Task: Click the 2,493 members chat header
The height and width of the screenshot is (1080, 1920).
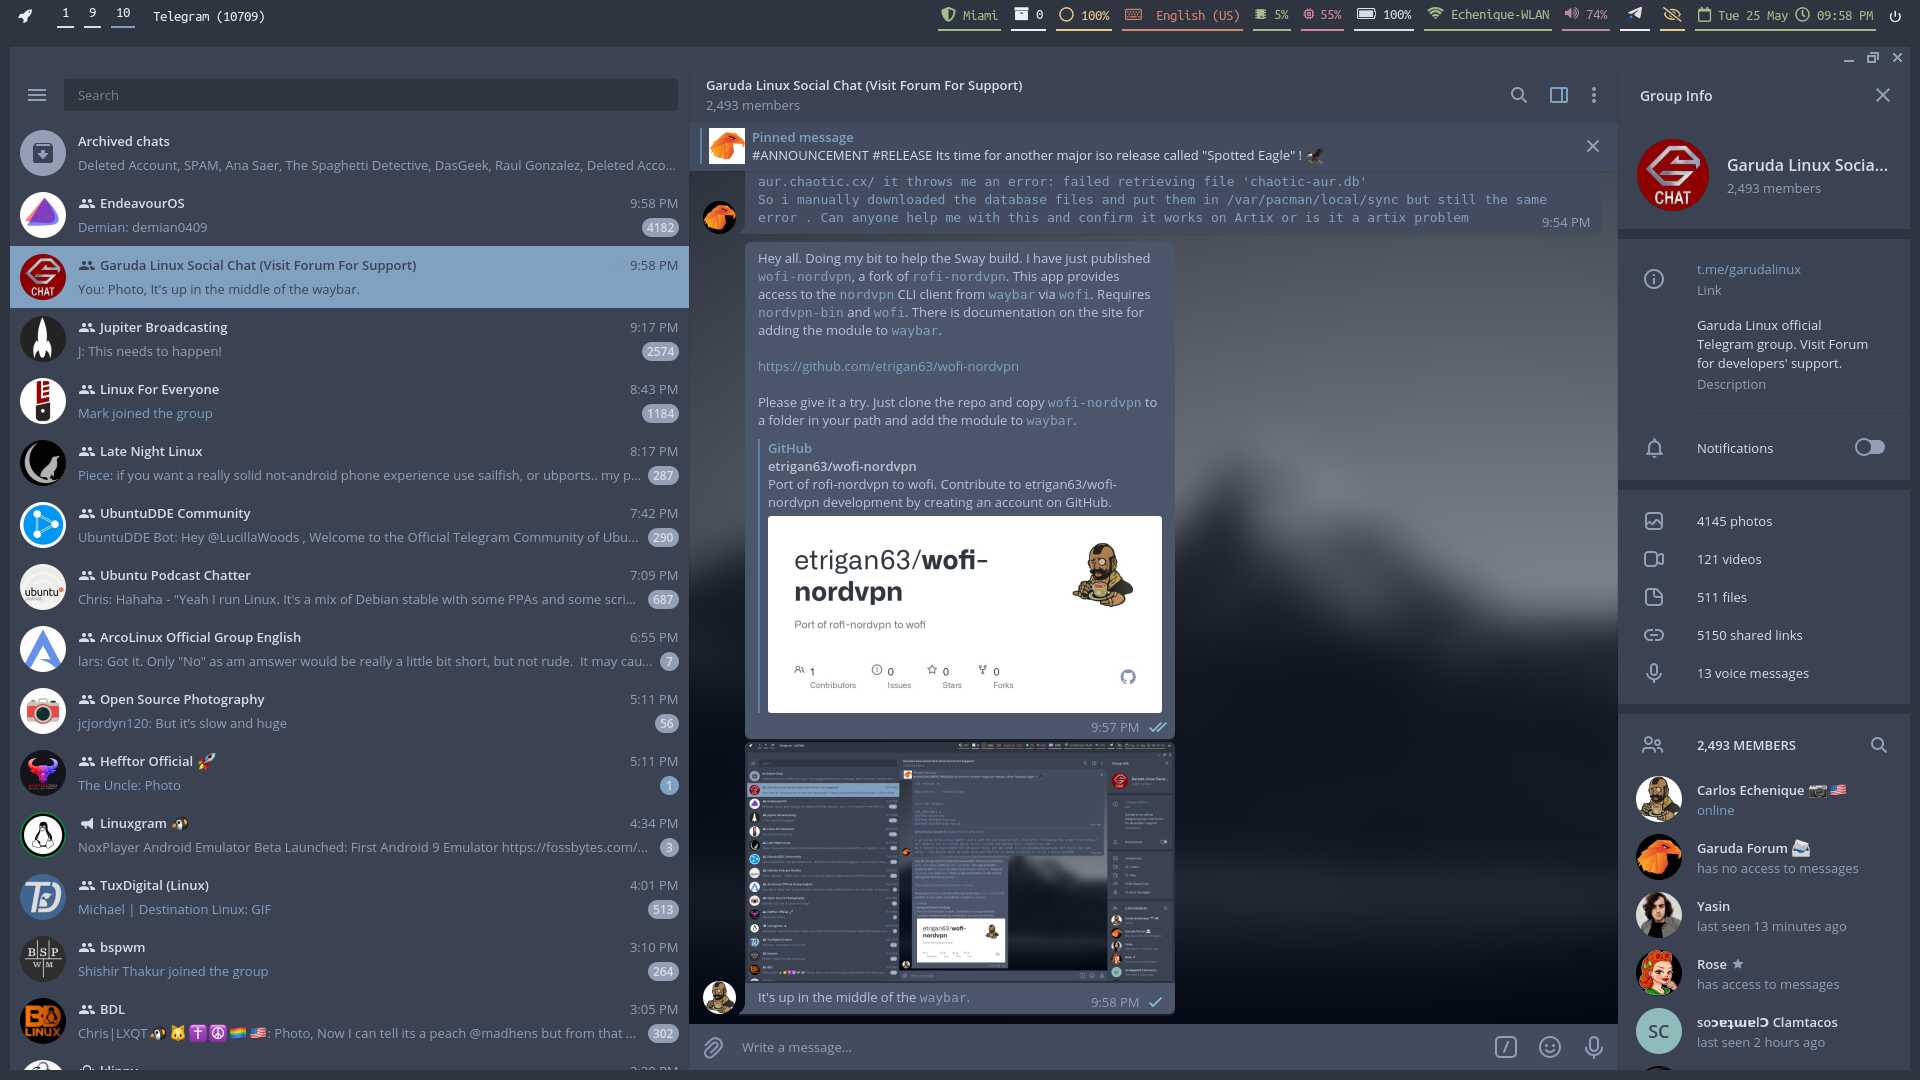Action: tap(753, 105)
